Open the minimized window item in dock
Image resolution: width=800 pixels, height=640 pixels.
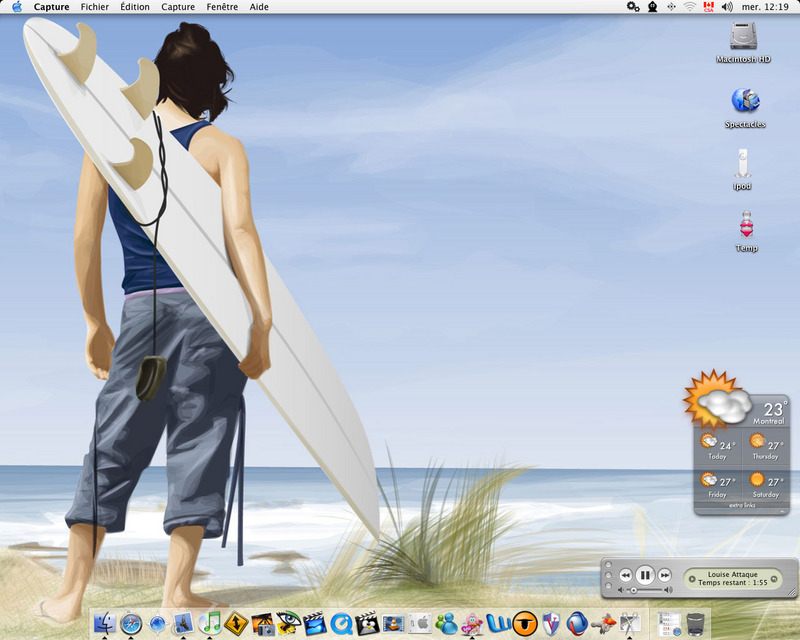pyautogui.click(x=669, y=623)
